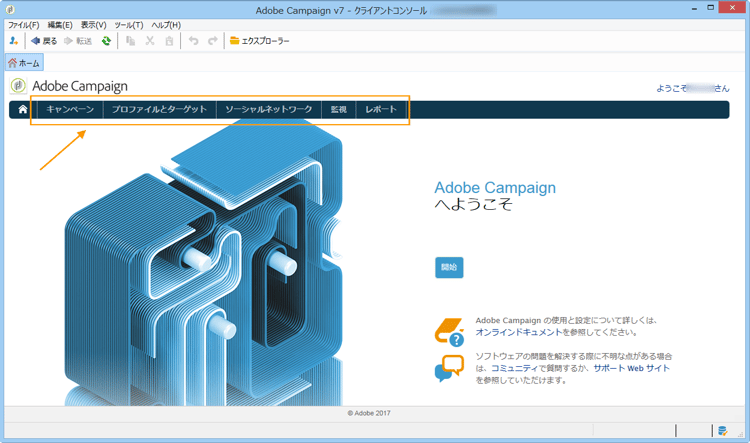
Task: Open the ファイル(F) menu
Action: click(x=23, y=25)
